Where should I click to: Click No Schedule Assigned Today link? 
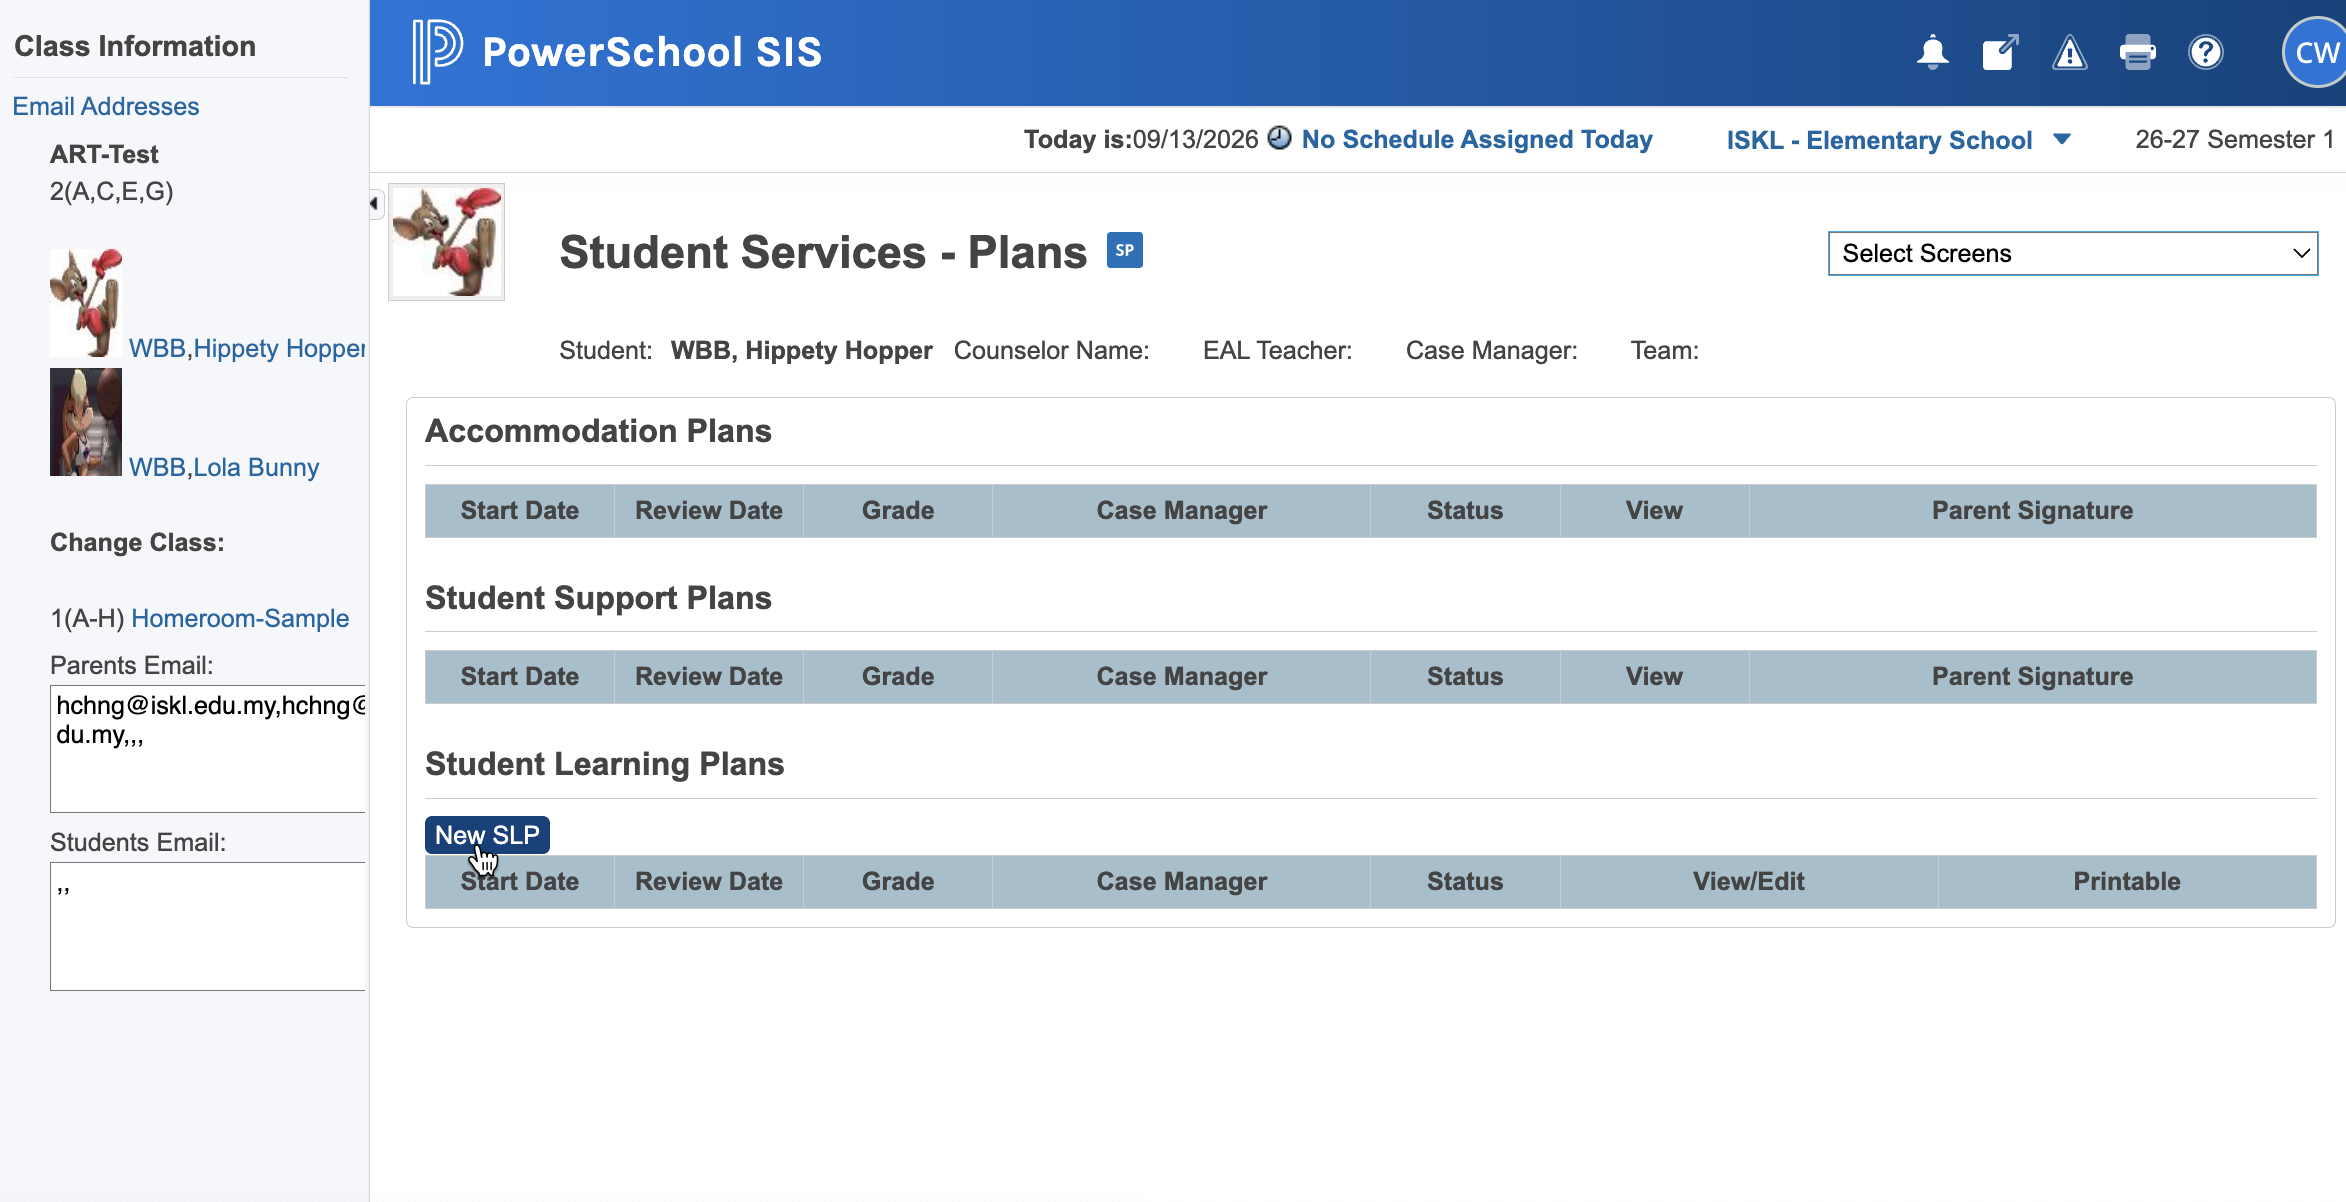1477,139
